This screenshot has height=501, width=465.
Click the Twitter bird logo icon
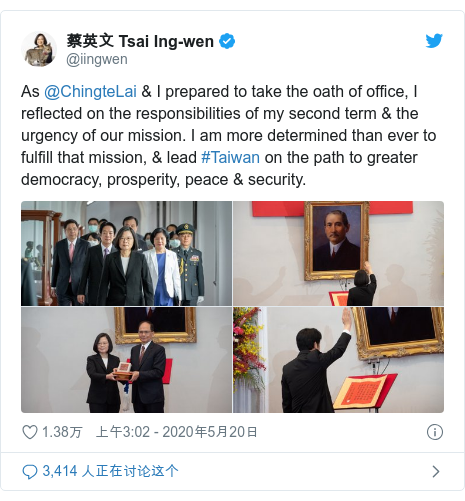click(434, 41)
